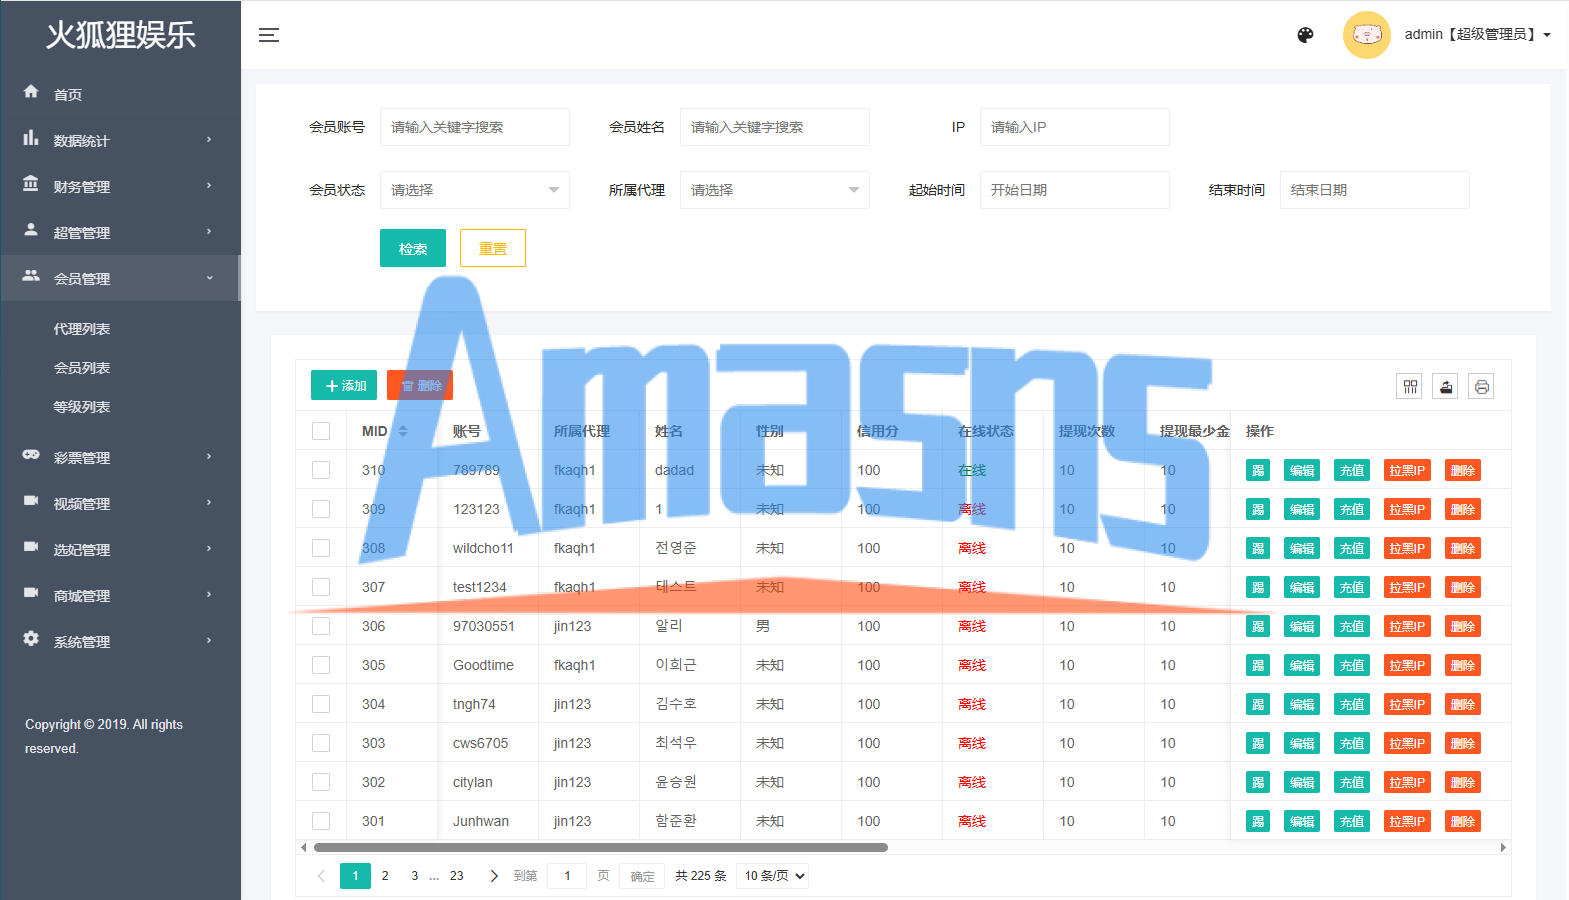Click the print table icon
Screen dimensions: 1569x900
pyautogui.click(x=1482, y=386)
